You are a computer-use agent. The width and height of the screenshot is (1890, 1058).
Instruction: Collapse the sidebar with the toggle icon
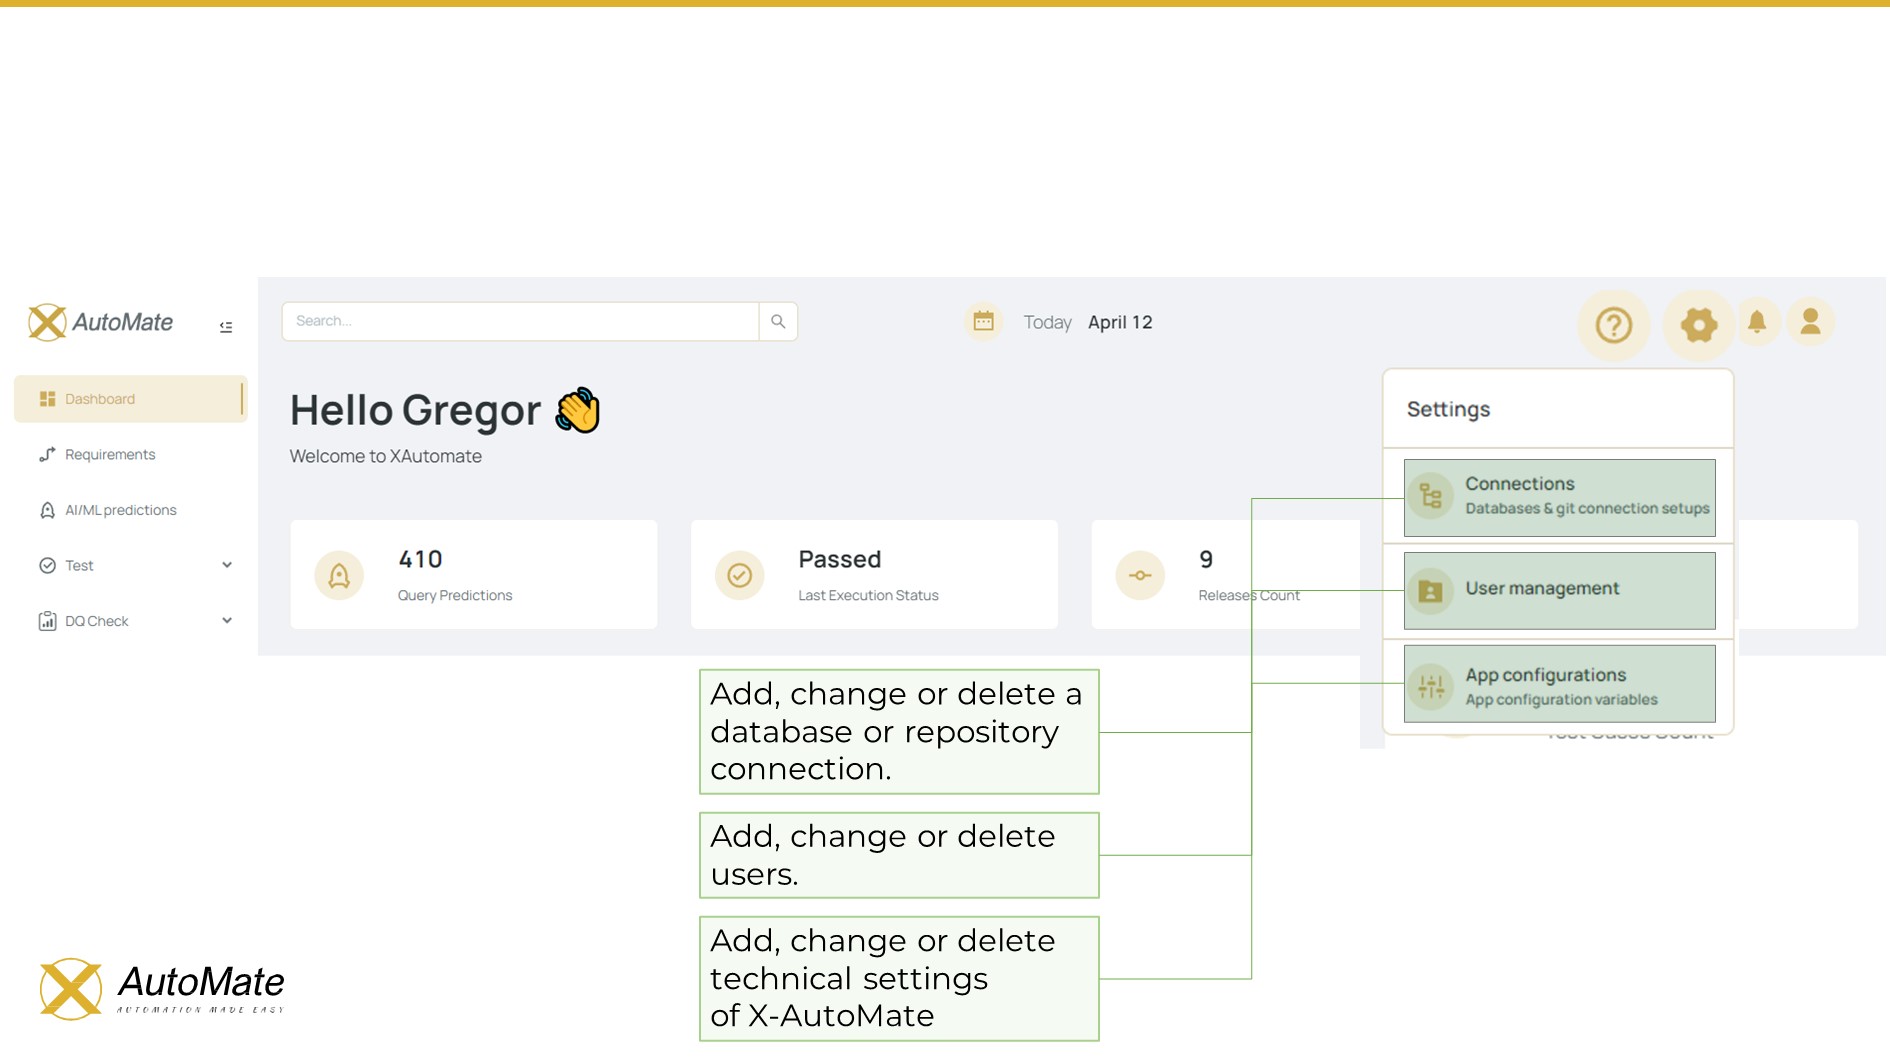tap(226, 327)
